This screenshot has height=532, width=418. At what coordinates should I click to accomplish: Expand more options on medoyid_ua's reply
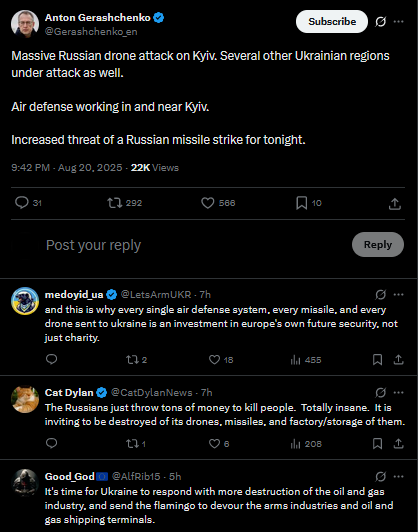point(398,294)
